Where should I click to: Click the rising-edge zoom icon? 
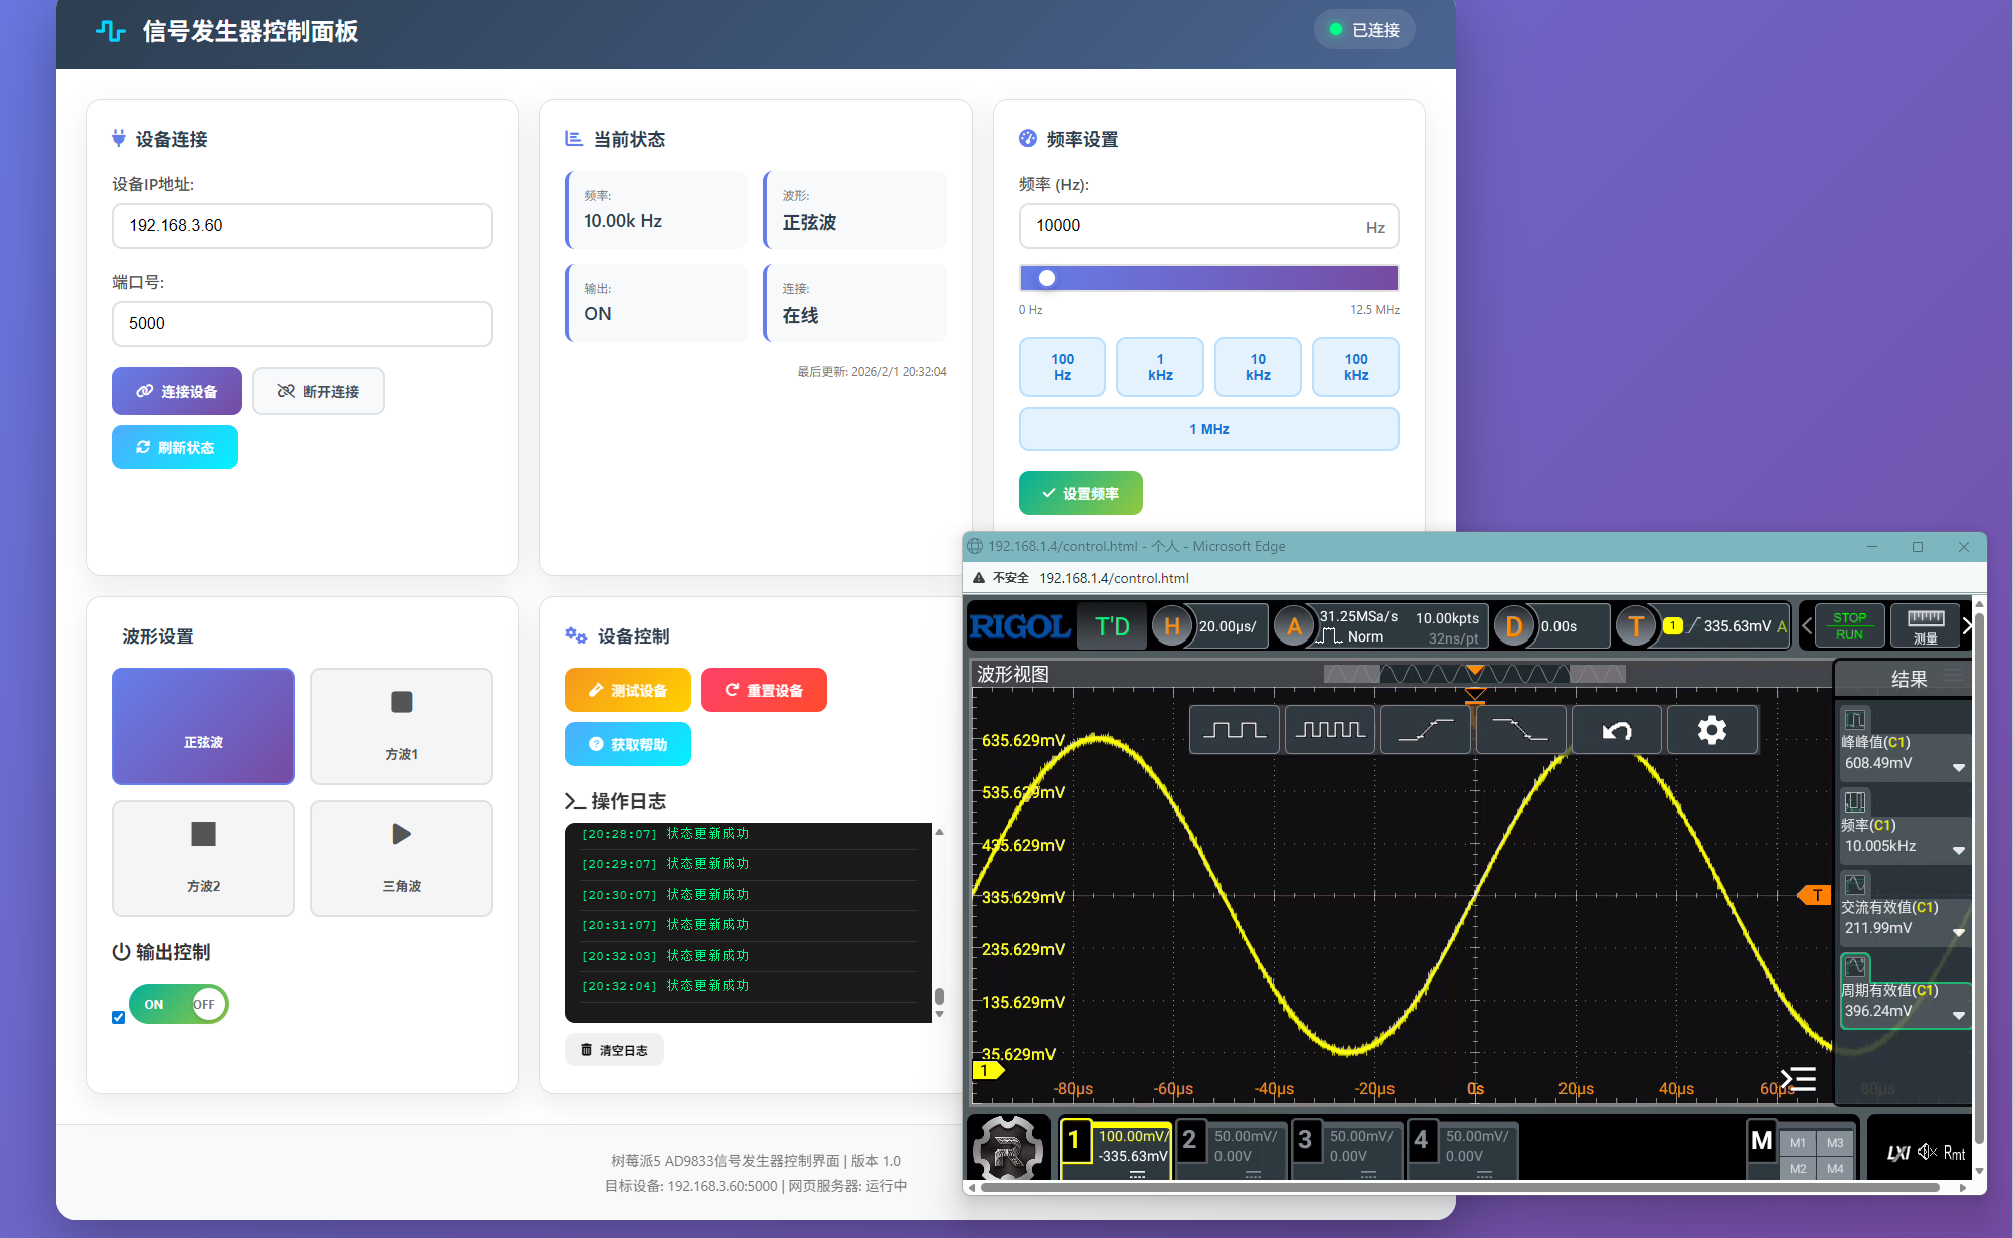[x=1425, y=730]
